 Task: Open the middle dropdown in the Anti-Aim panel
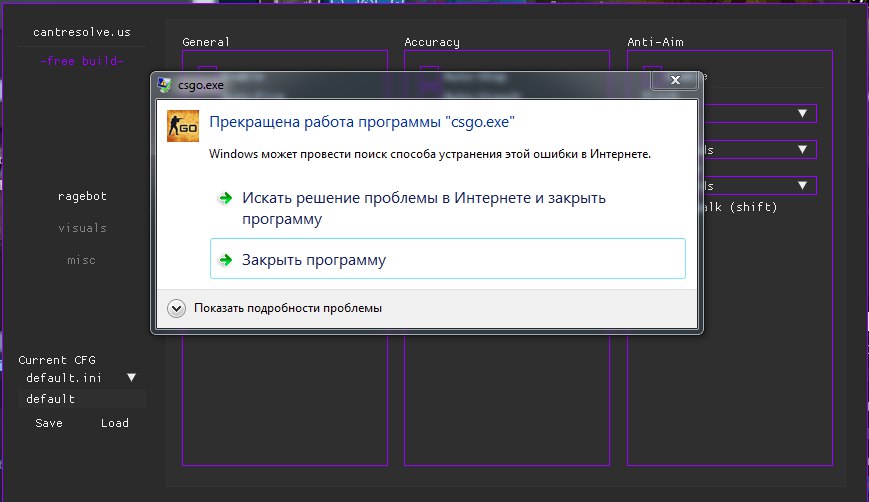tap(759, 150)
